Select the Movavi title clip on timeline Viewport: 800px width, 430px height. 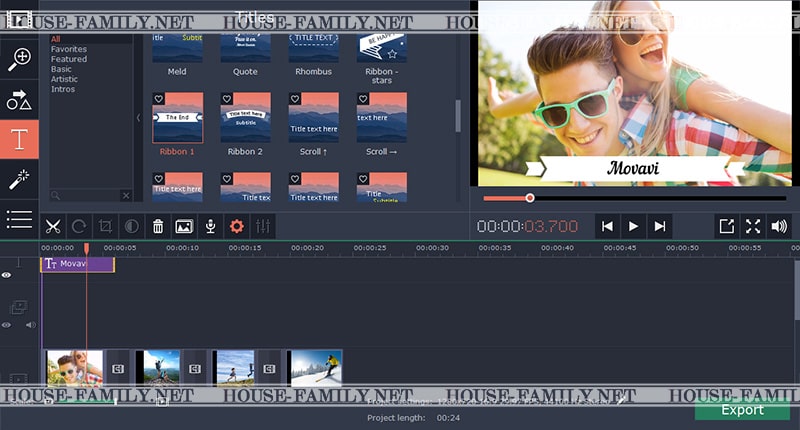[x=78, y=264]
